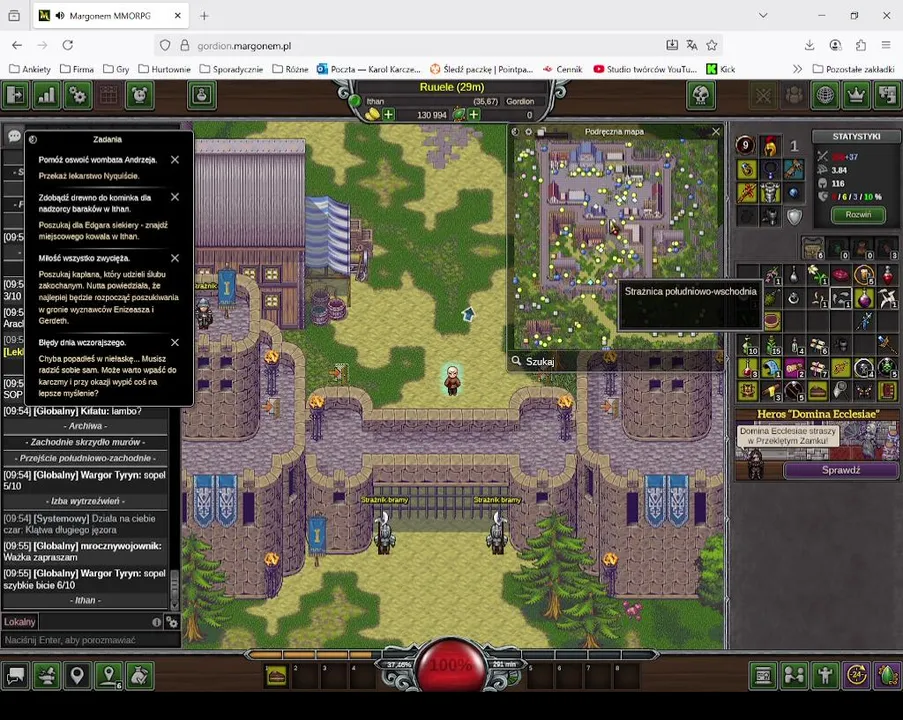Open the Ankiety bookmarks folder
The image size is (903, 720).
coord(31,69)
